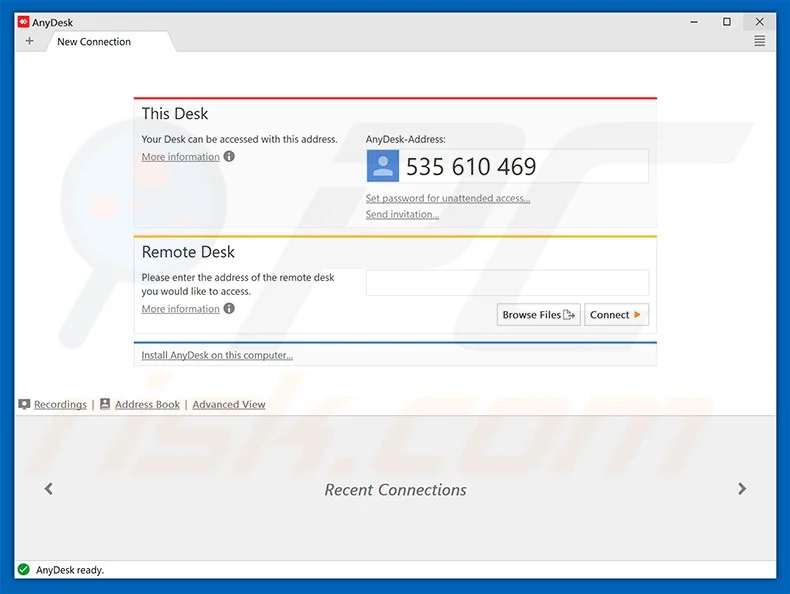
Task: Click the Send invitation link
Action: (x=402, y=215)
